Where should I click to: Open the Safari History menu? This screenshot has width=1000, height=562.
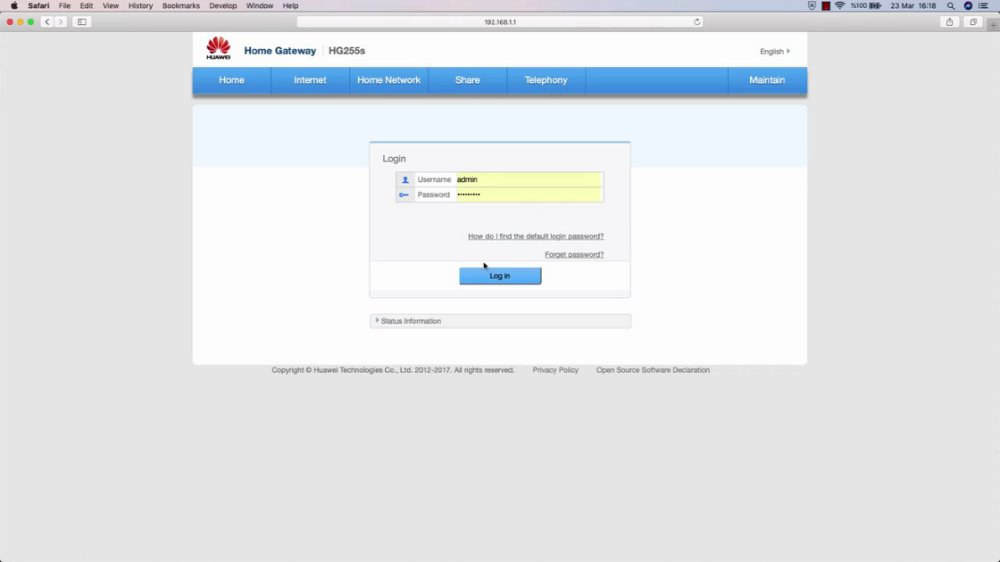140,6
